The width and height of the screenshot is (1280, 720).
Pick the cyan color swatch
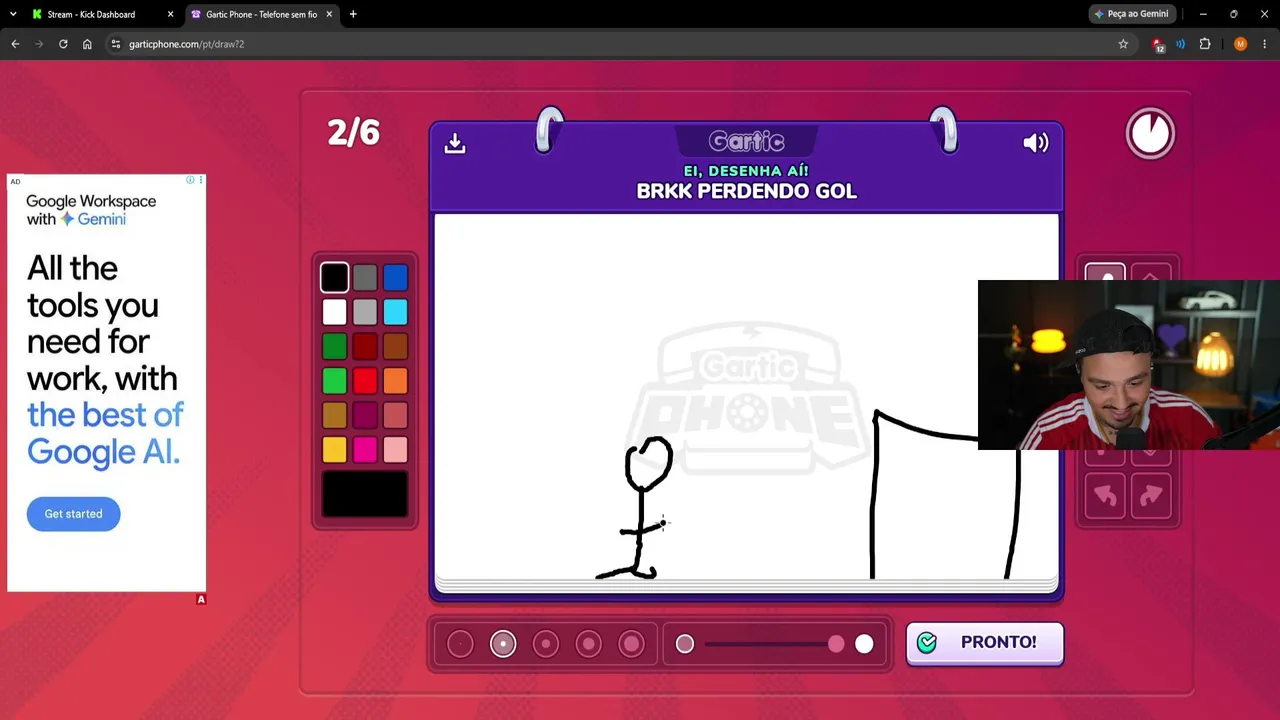395,312
